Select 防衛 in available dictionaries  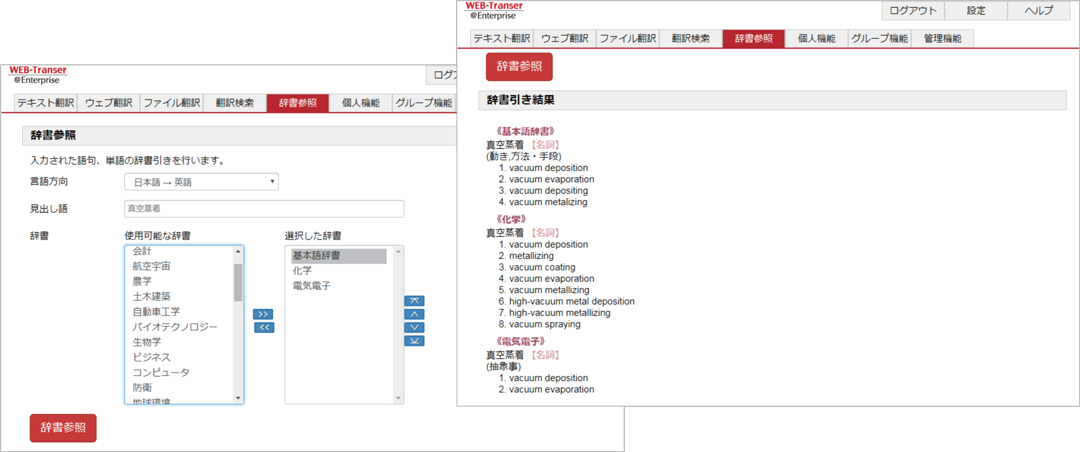click(142, 387)
